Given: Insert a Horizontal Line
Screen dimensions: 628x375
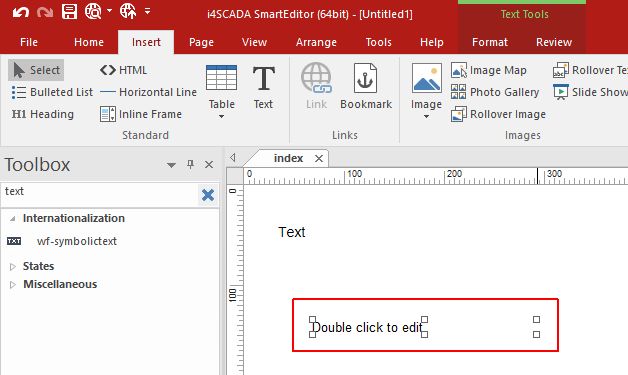Looking at the screenshot, I should (x=148, y=92).
